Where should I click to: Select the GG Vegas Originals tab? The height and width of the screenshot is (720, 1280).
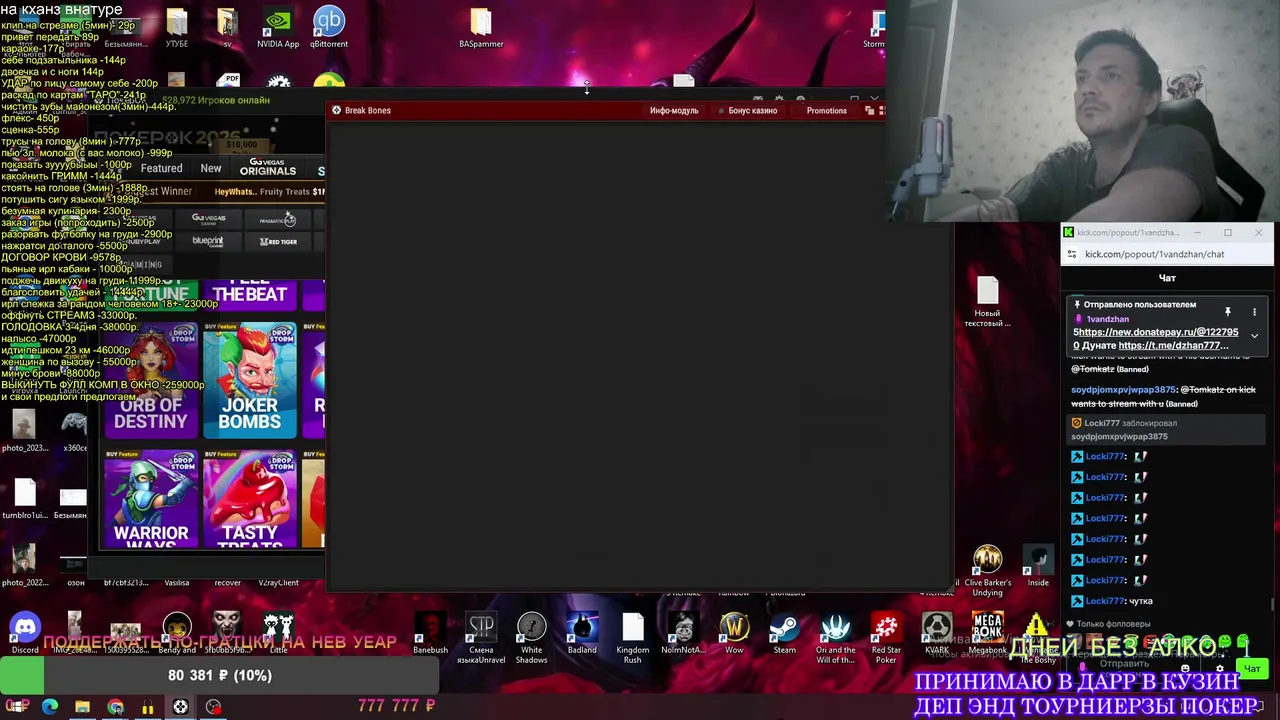268,167
